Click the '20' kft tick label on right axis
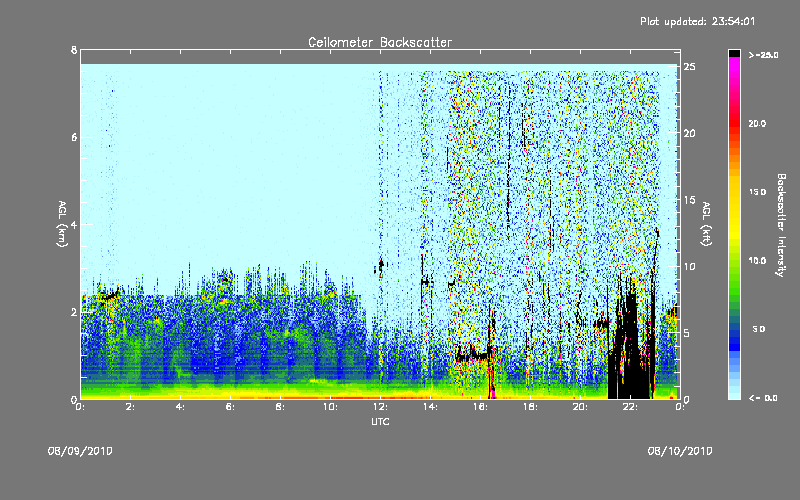This screenshot has height=500, width=800. 689,133
